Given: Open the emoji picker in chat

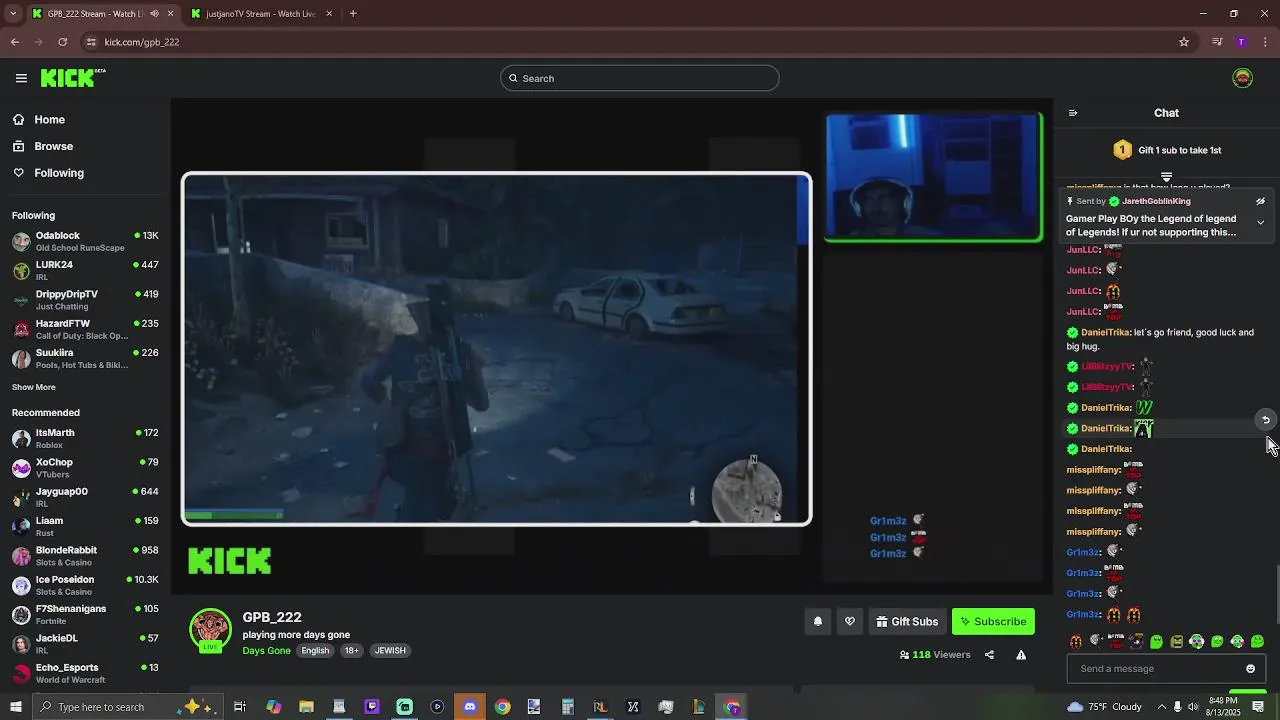Looking at the screenshot, I should 1250,669.
